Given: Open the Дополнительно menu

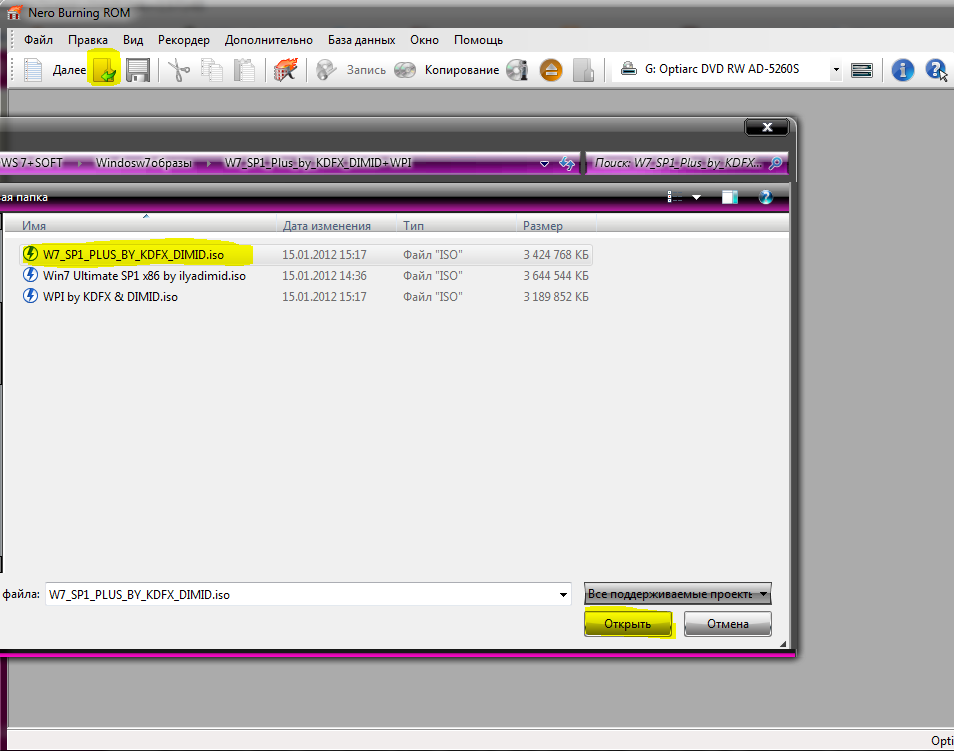Looking at the screenshot, I should tap(268, 40).
